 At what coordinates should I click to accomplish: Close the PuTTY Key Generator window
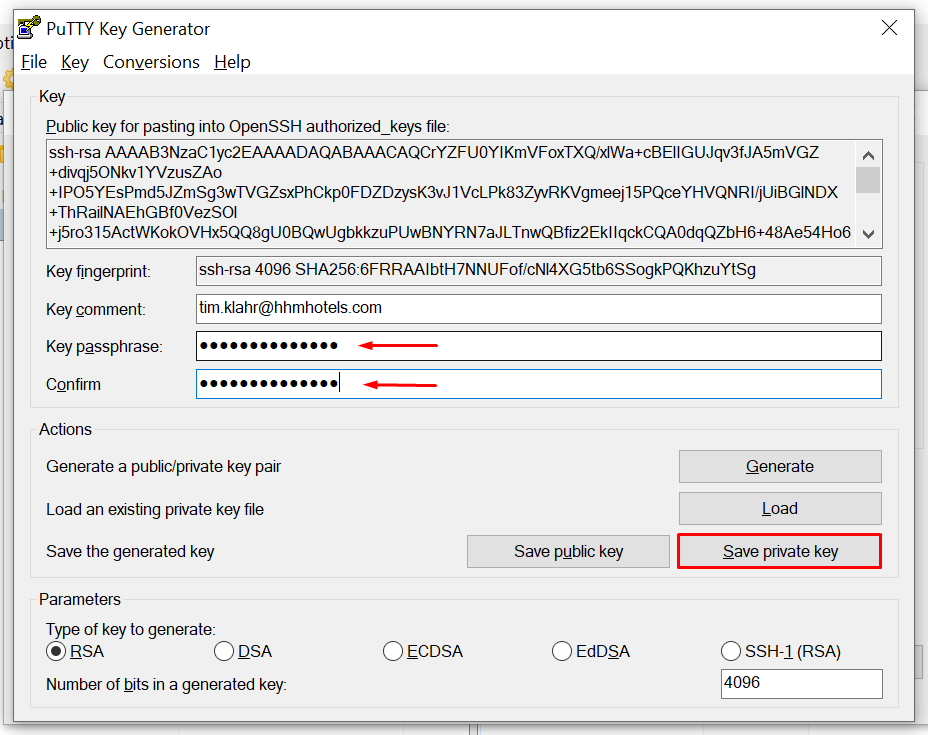[x=889, y=28]
